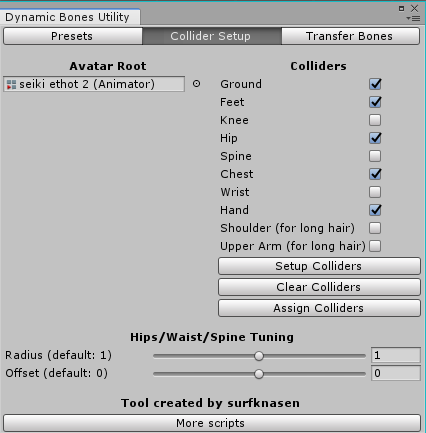Click the Ground collider label
426x433 pixels.
241,84
